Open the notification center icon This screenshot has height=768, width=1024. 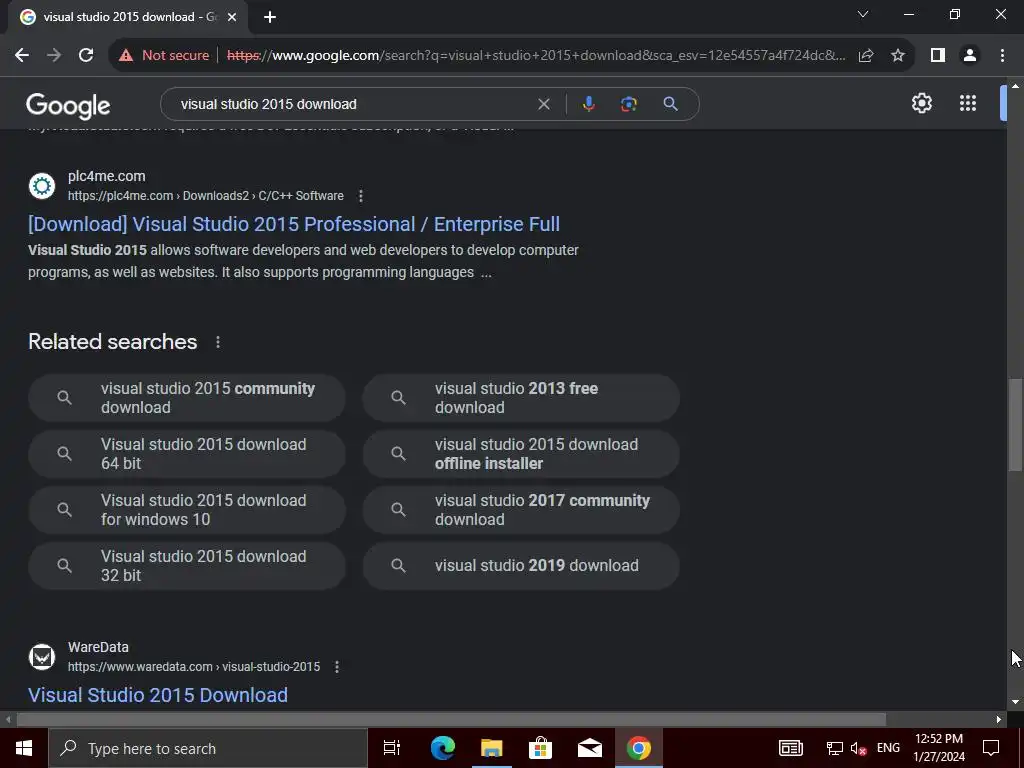pos(991,748)
